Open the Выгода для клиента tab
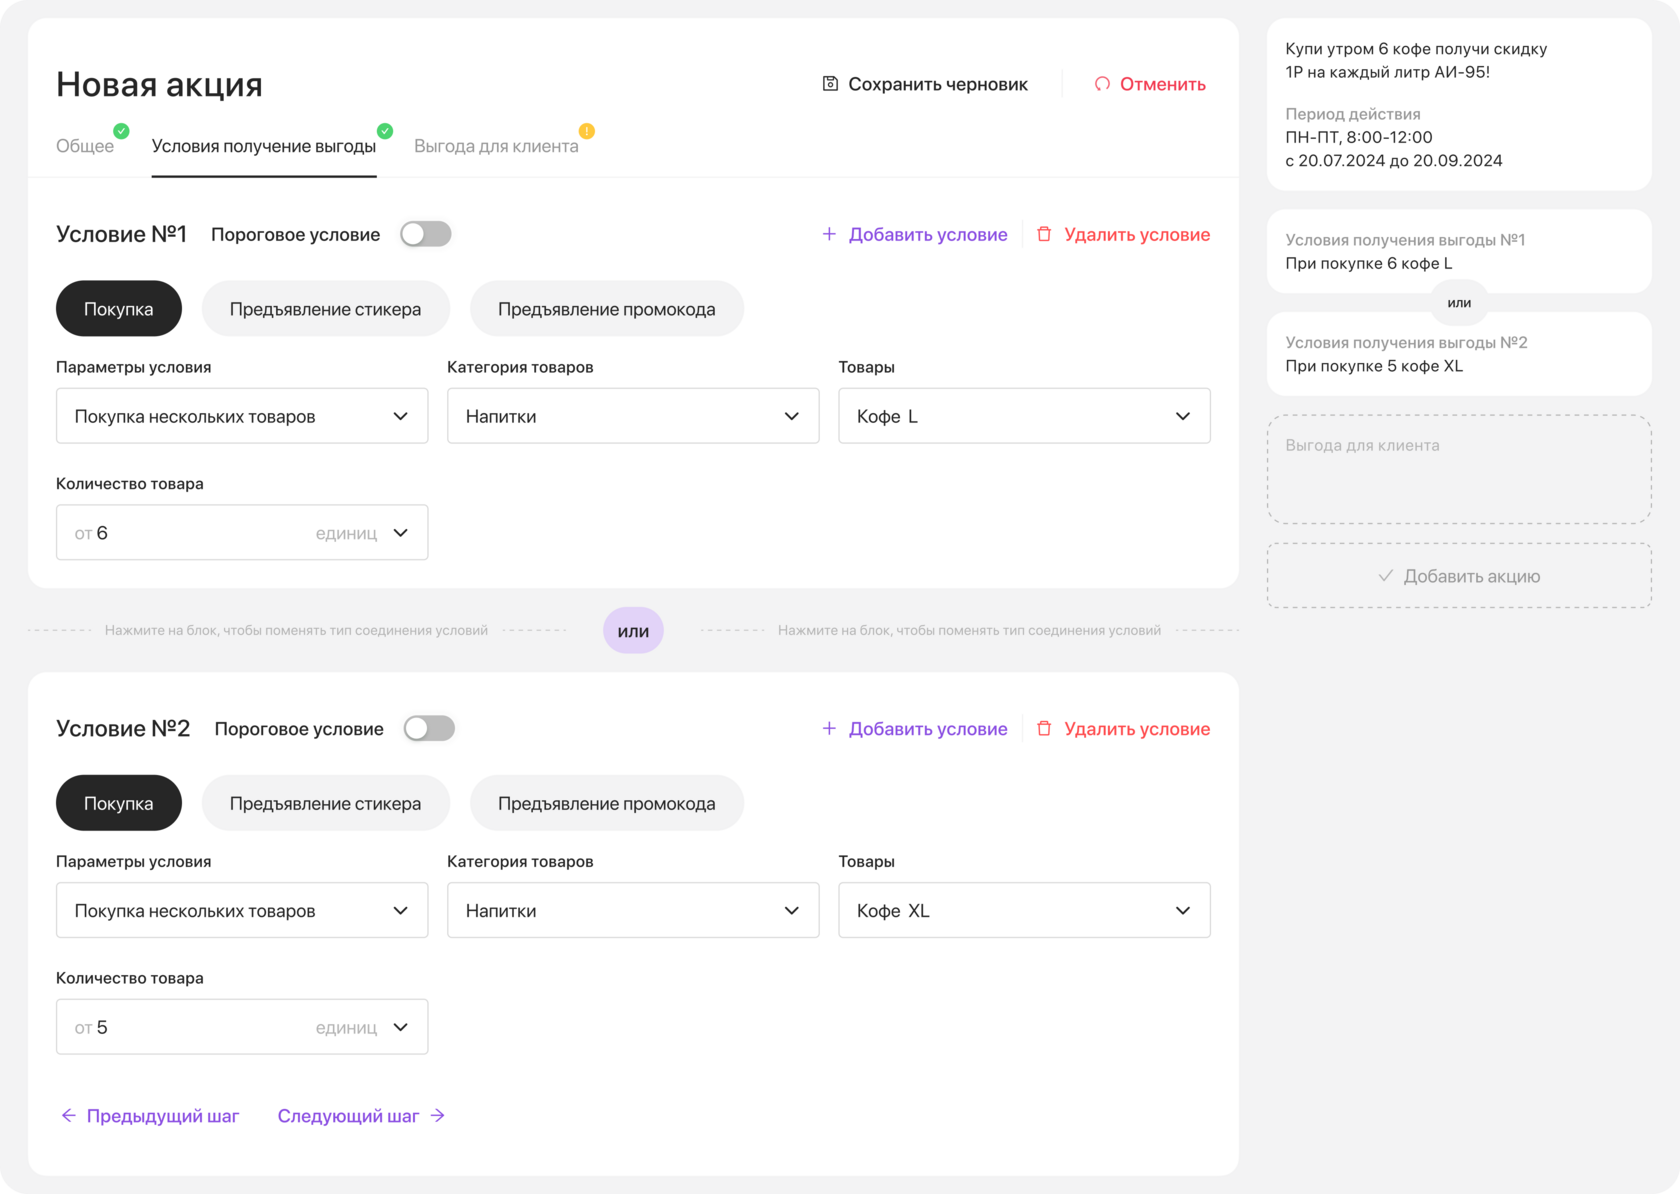This screenshot has height=1194, width=1680. click(496, 146)
